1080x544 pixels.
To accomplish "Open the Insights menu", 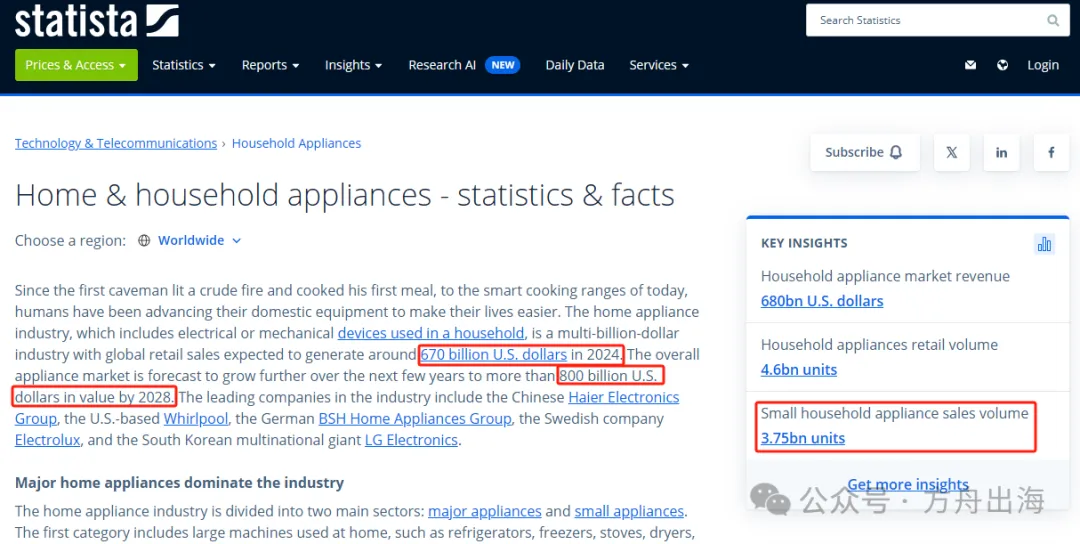I will pos(353,65).
